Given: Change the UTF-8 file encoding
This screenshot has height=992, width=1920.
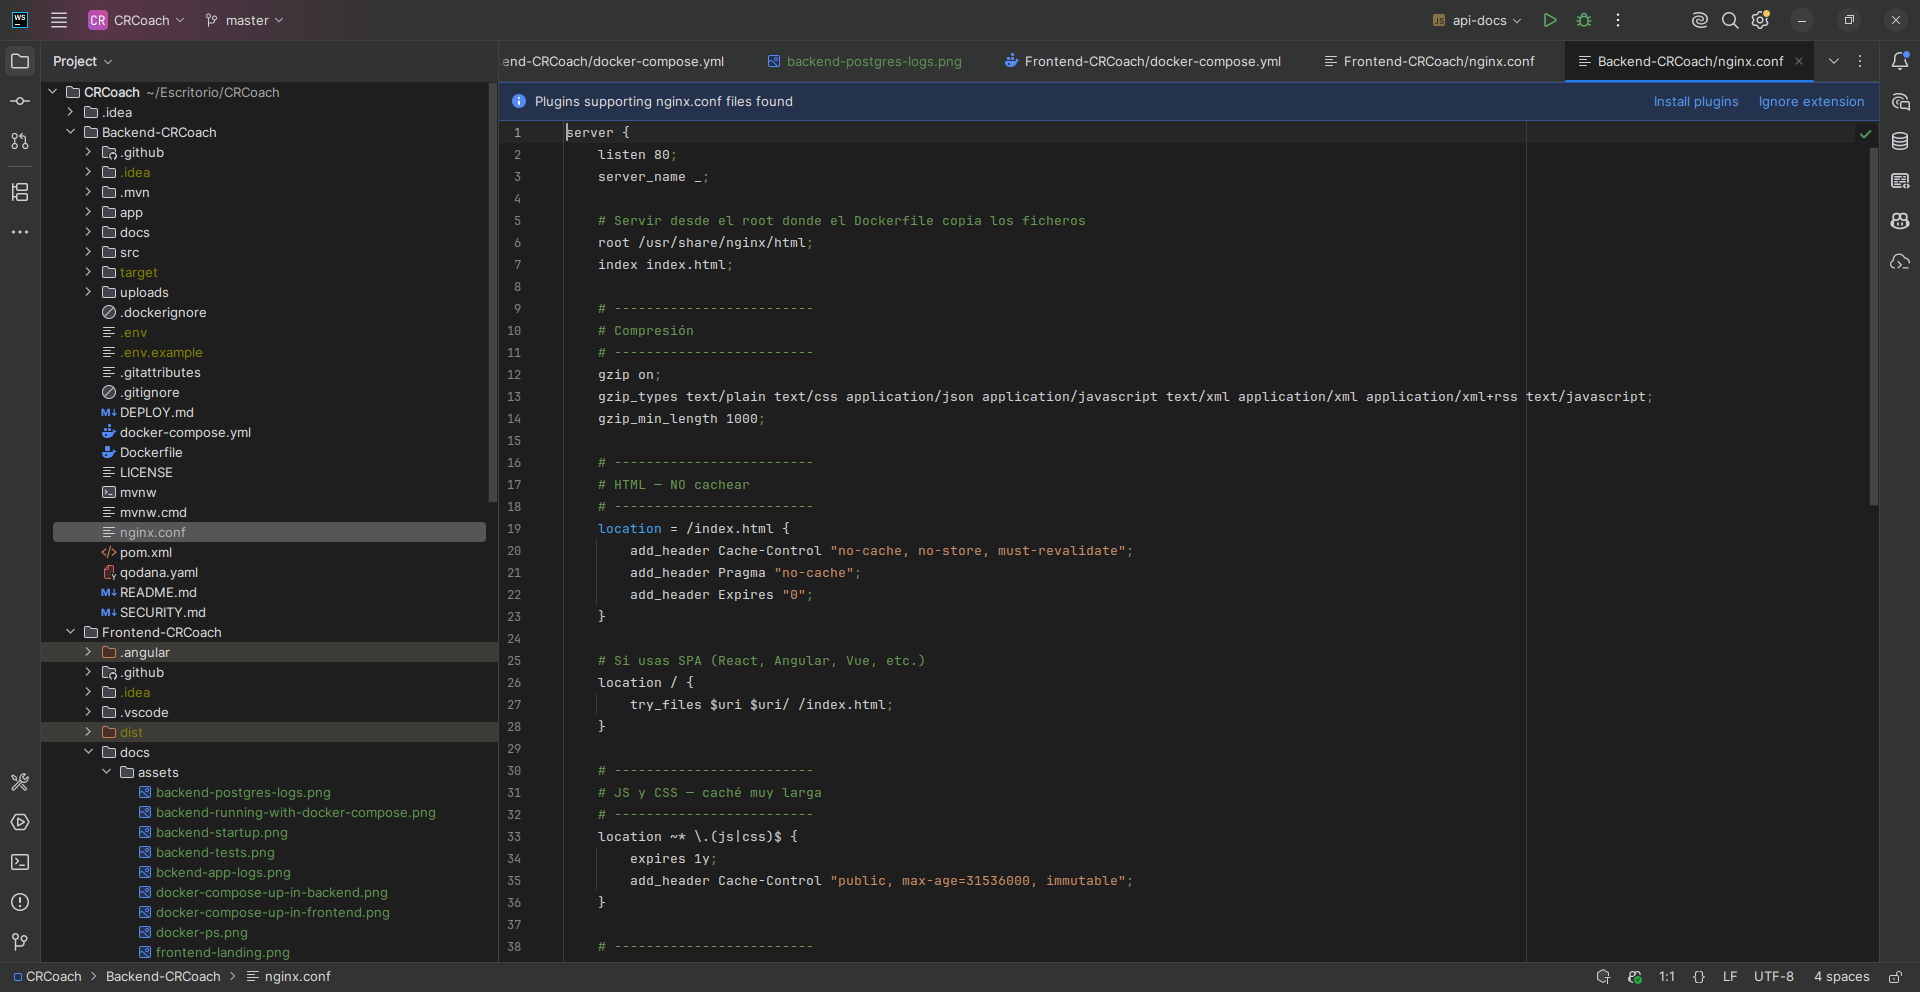Looking at the screenshot, I should (1774, 977).
